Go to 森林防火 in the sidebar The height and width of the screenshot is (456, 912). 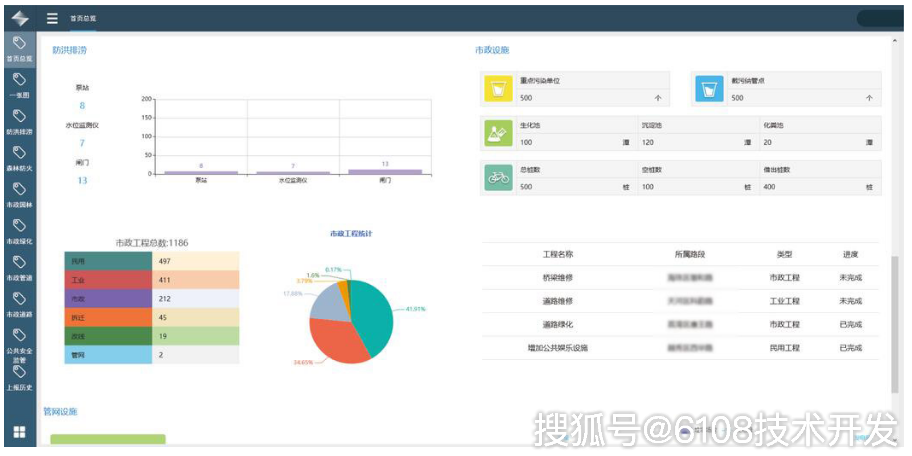click(x=20, y=159)
